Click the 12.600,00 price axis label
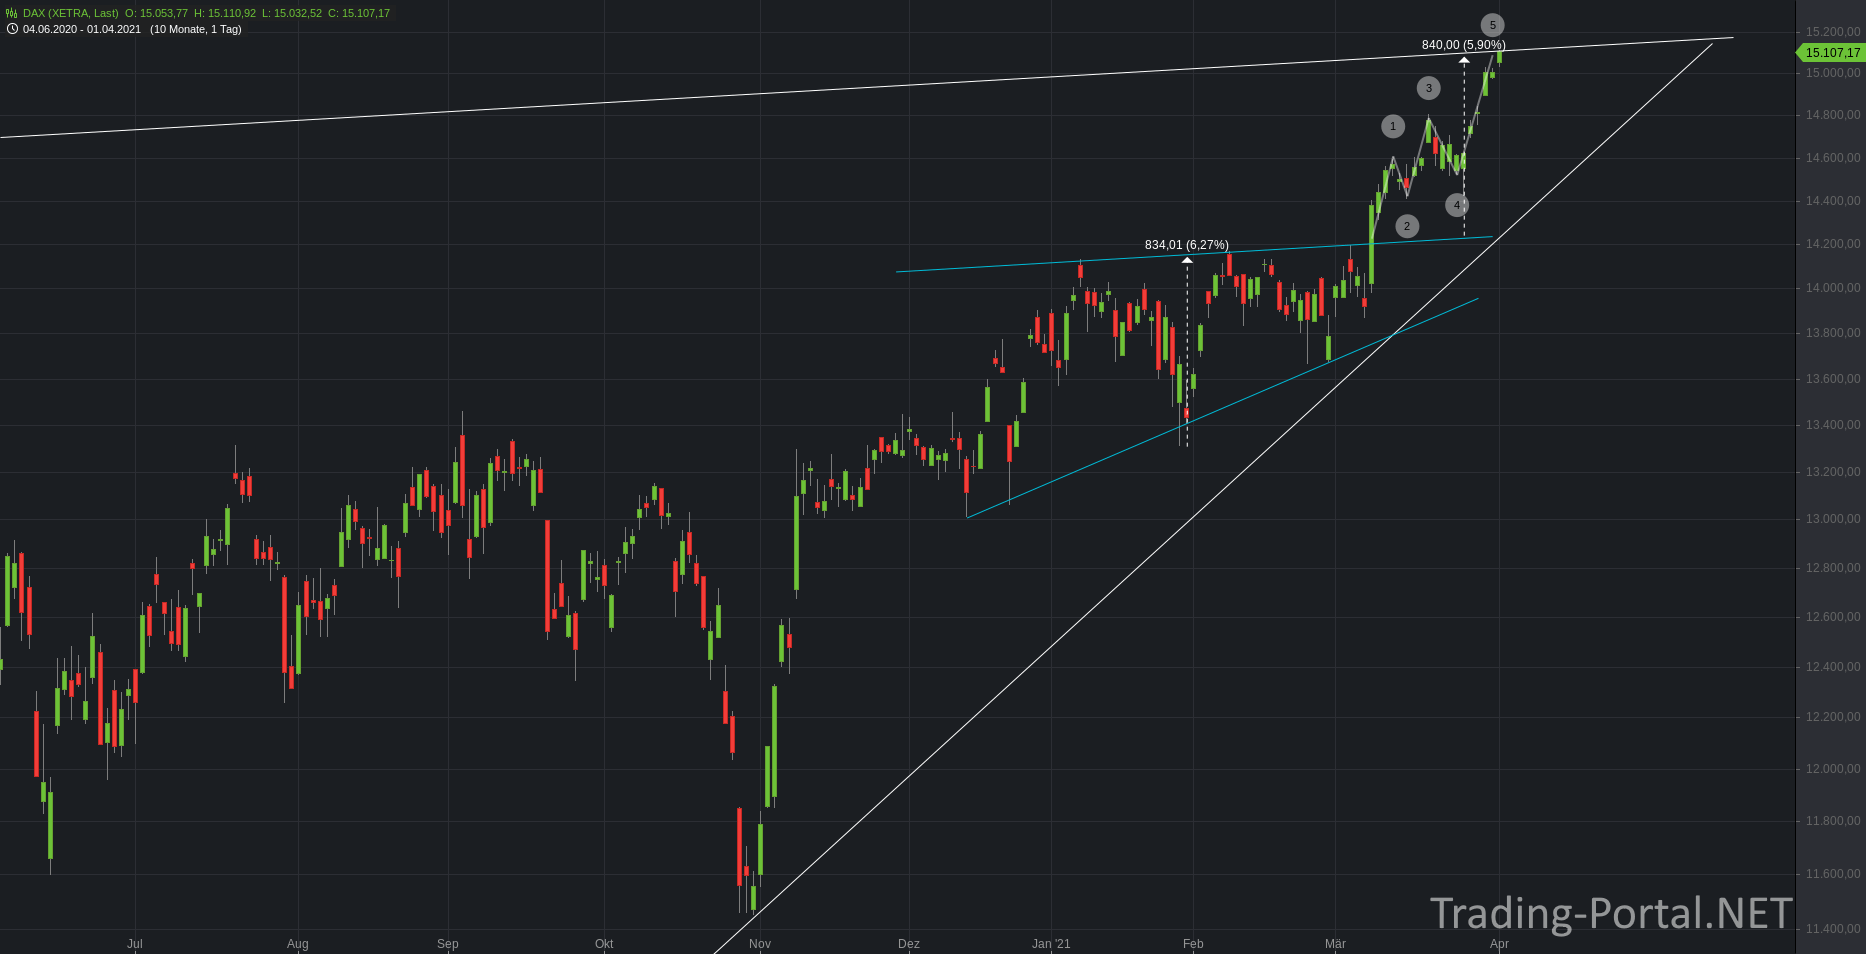This screenshot has width=1866, height=954. click(1833, 617)
